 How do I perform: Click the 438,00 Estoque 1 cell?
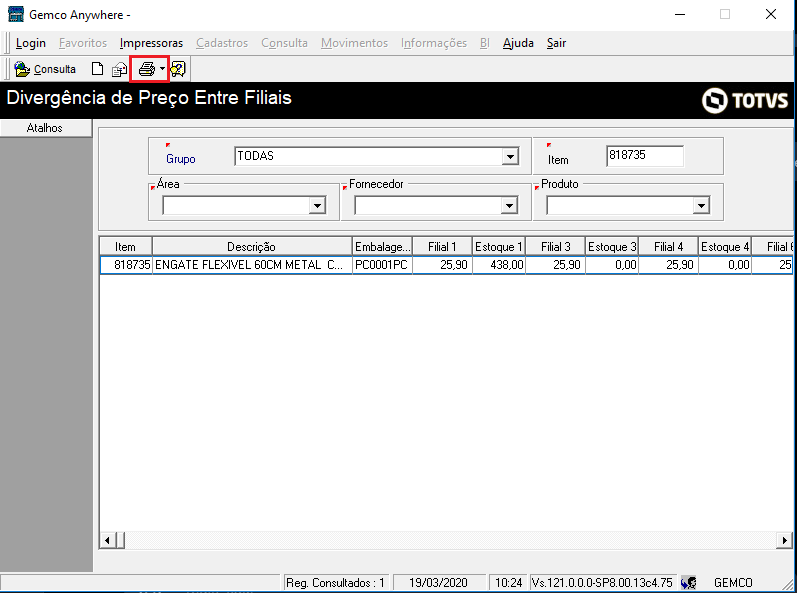coord(499,265)
